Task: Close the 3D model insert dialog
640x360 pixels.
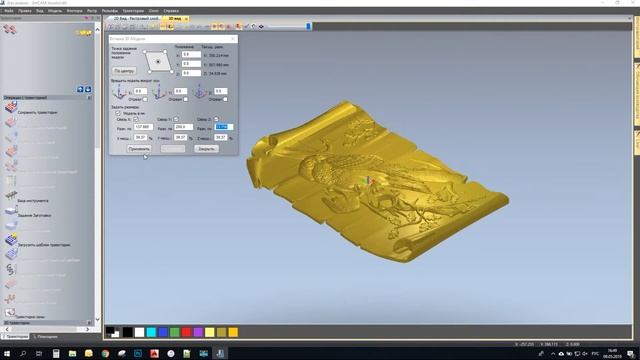Action: pos(233,39)
